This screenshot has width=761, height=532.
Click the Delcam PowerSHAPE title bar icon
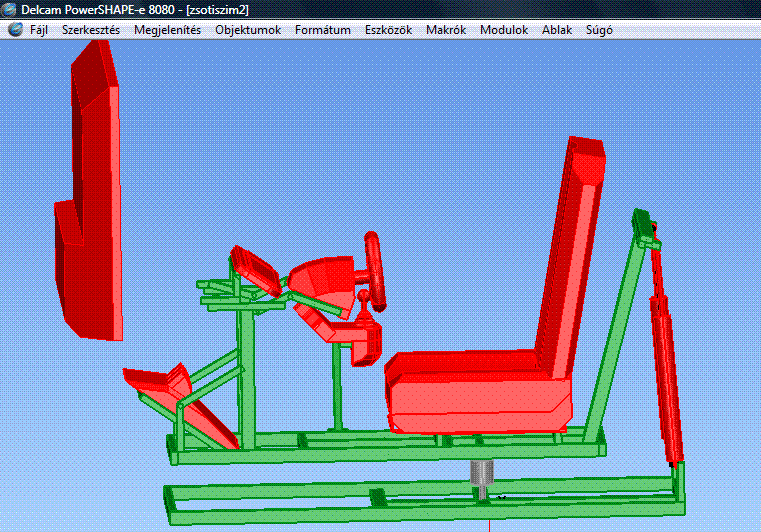point(10,9)
